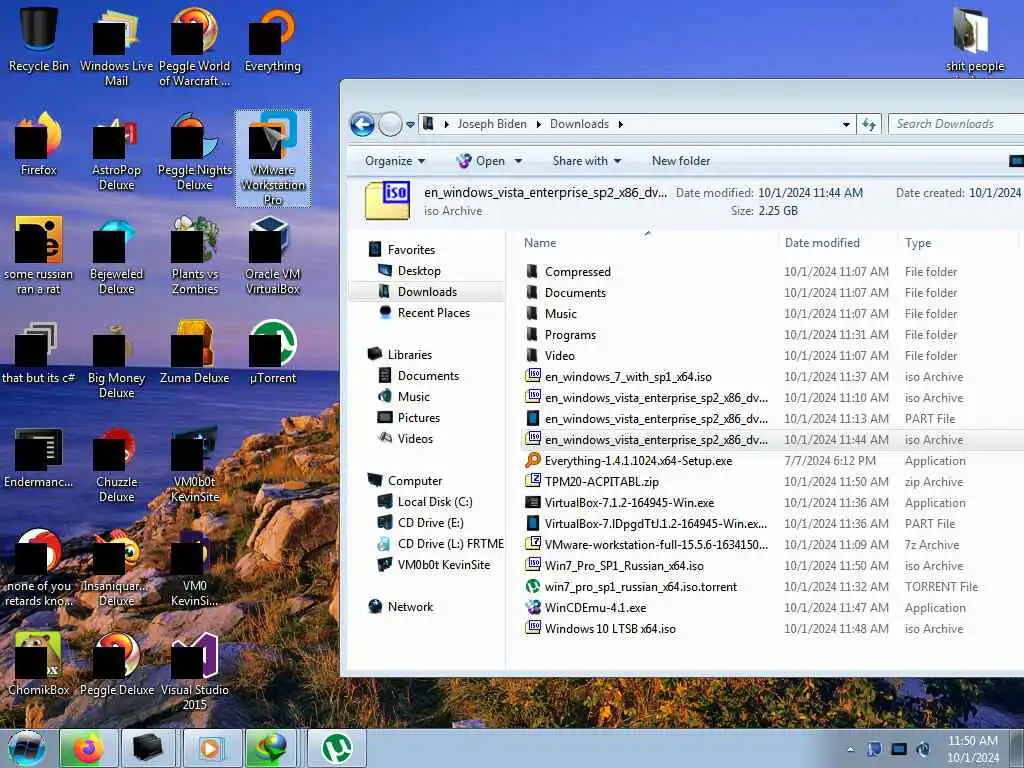Select the Zuma Deluxe desktop icon

click(x=195, y=351)
